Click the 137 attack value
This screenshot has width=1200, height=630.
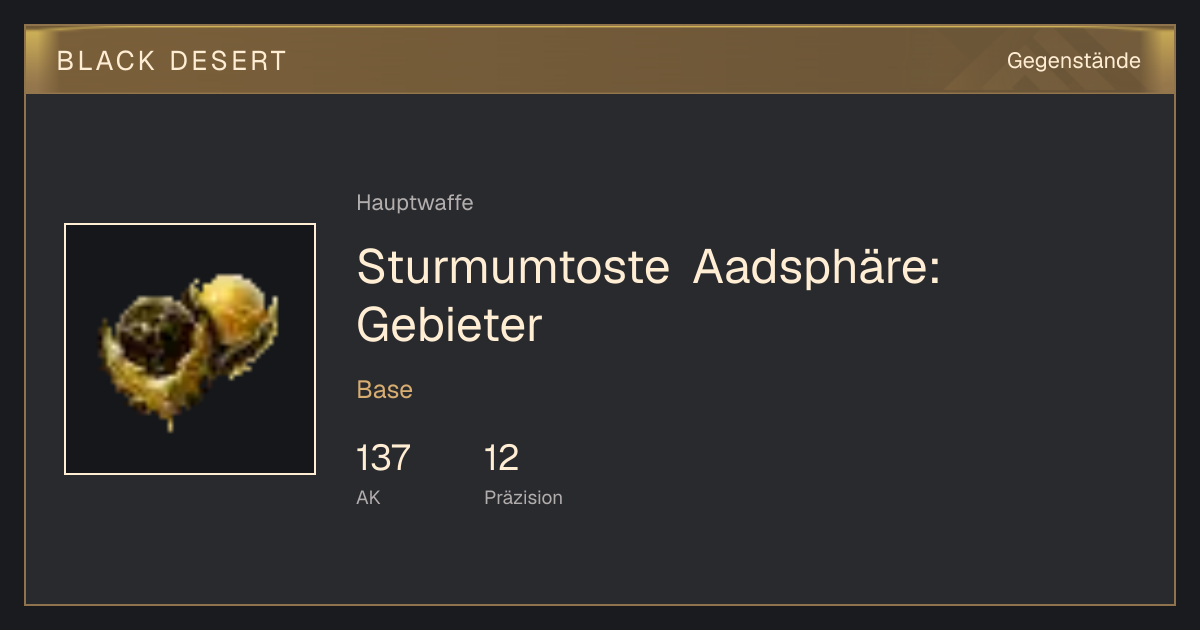[383, 458]
